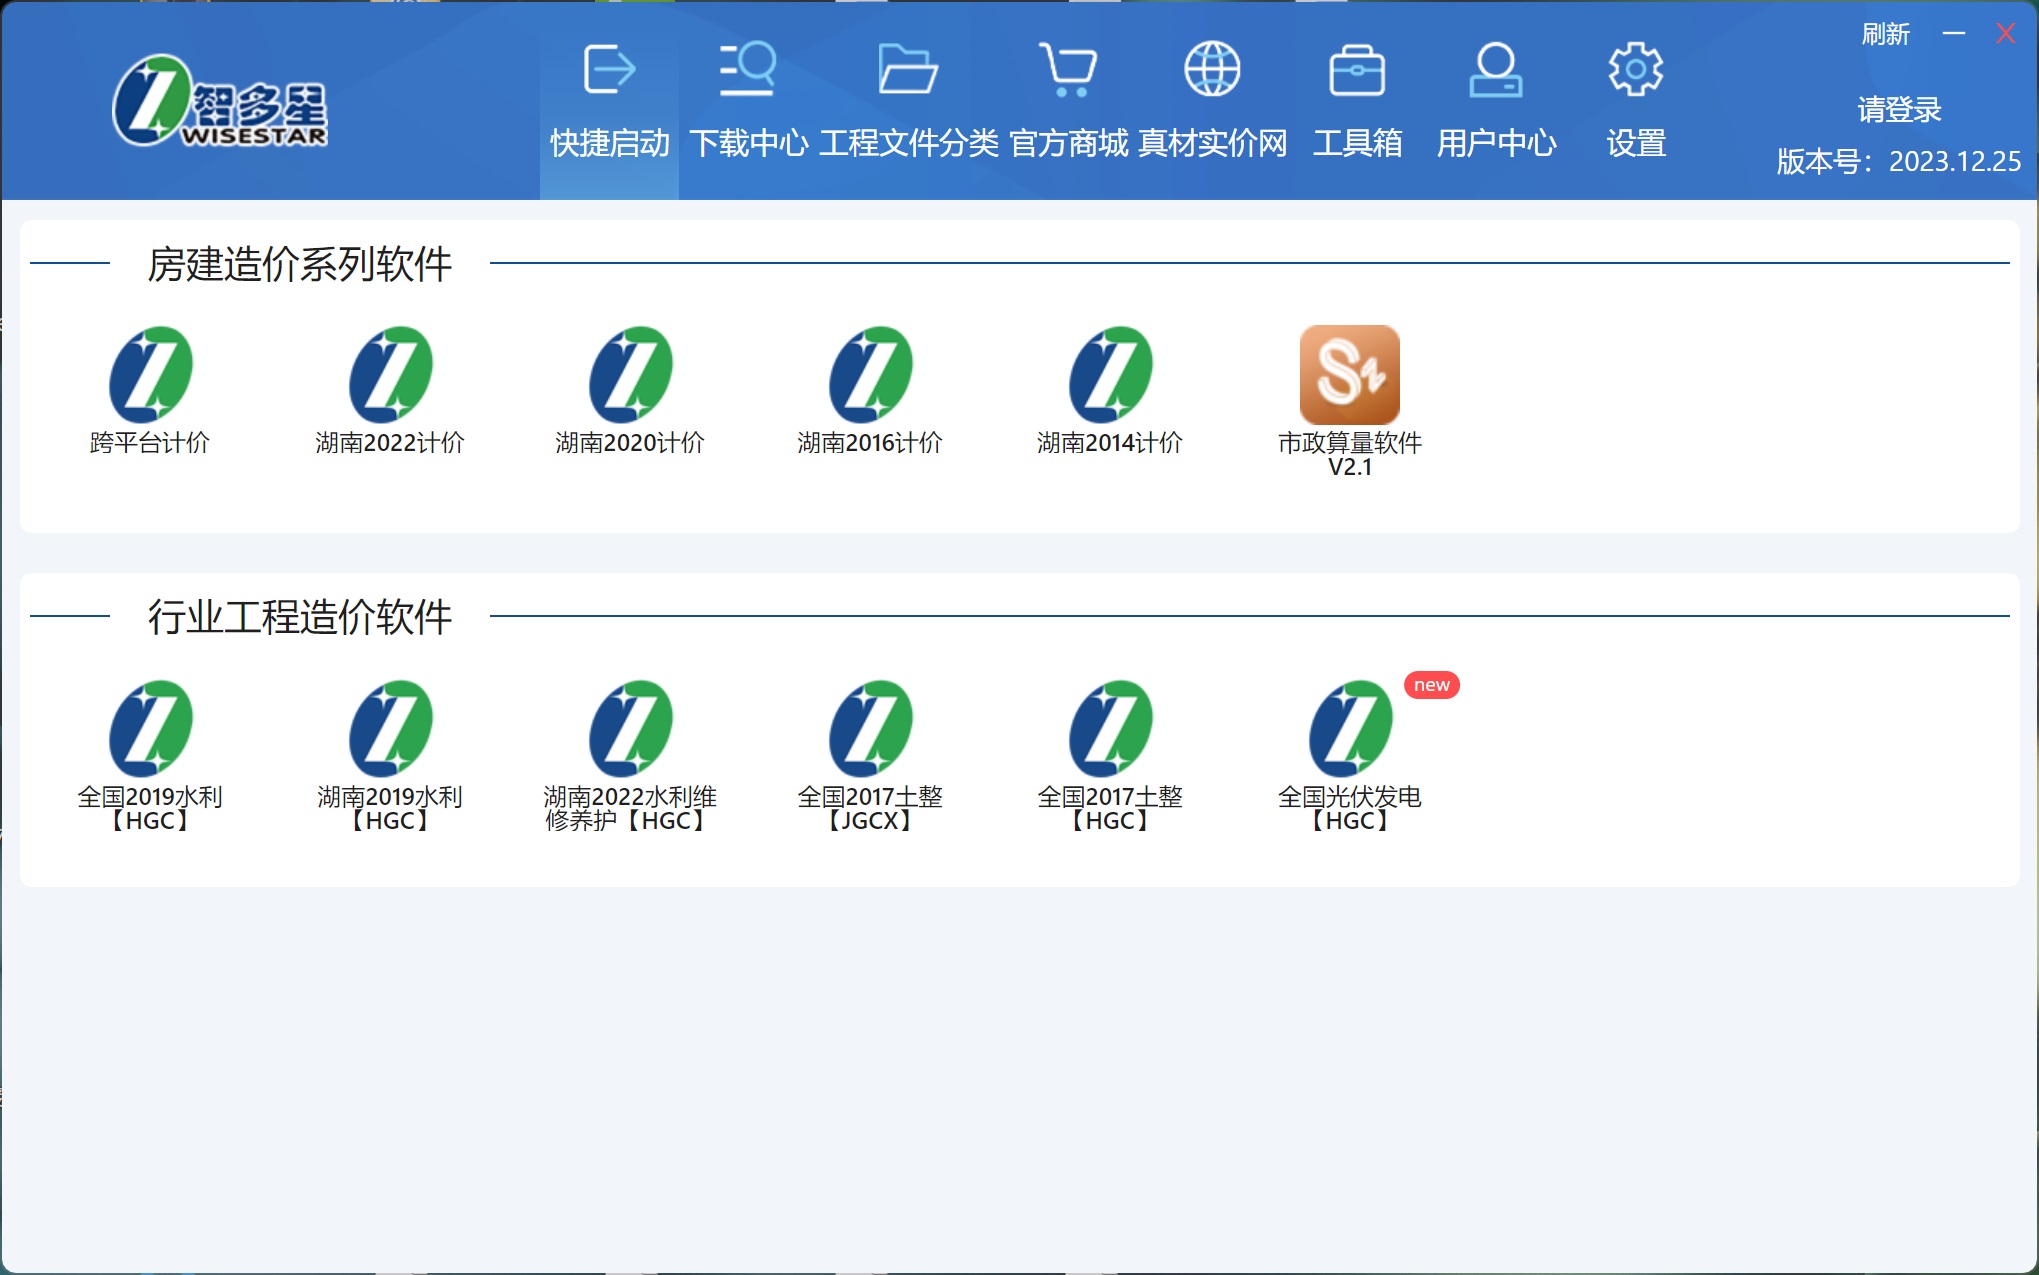This screenshot has height=1275, width=2039.
Task: Open 用户中心 user center
Action: (1496, 100)
